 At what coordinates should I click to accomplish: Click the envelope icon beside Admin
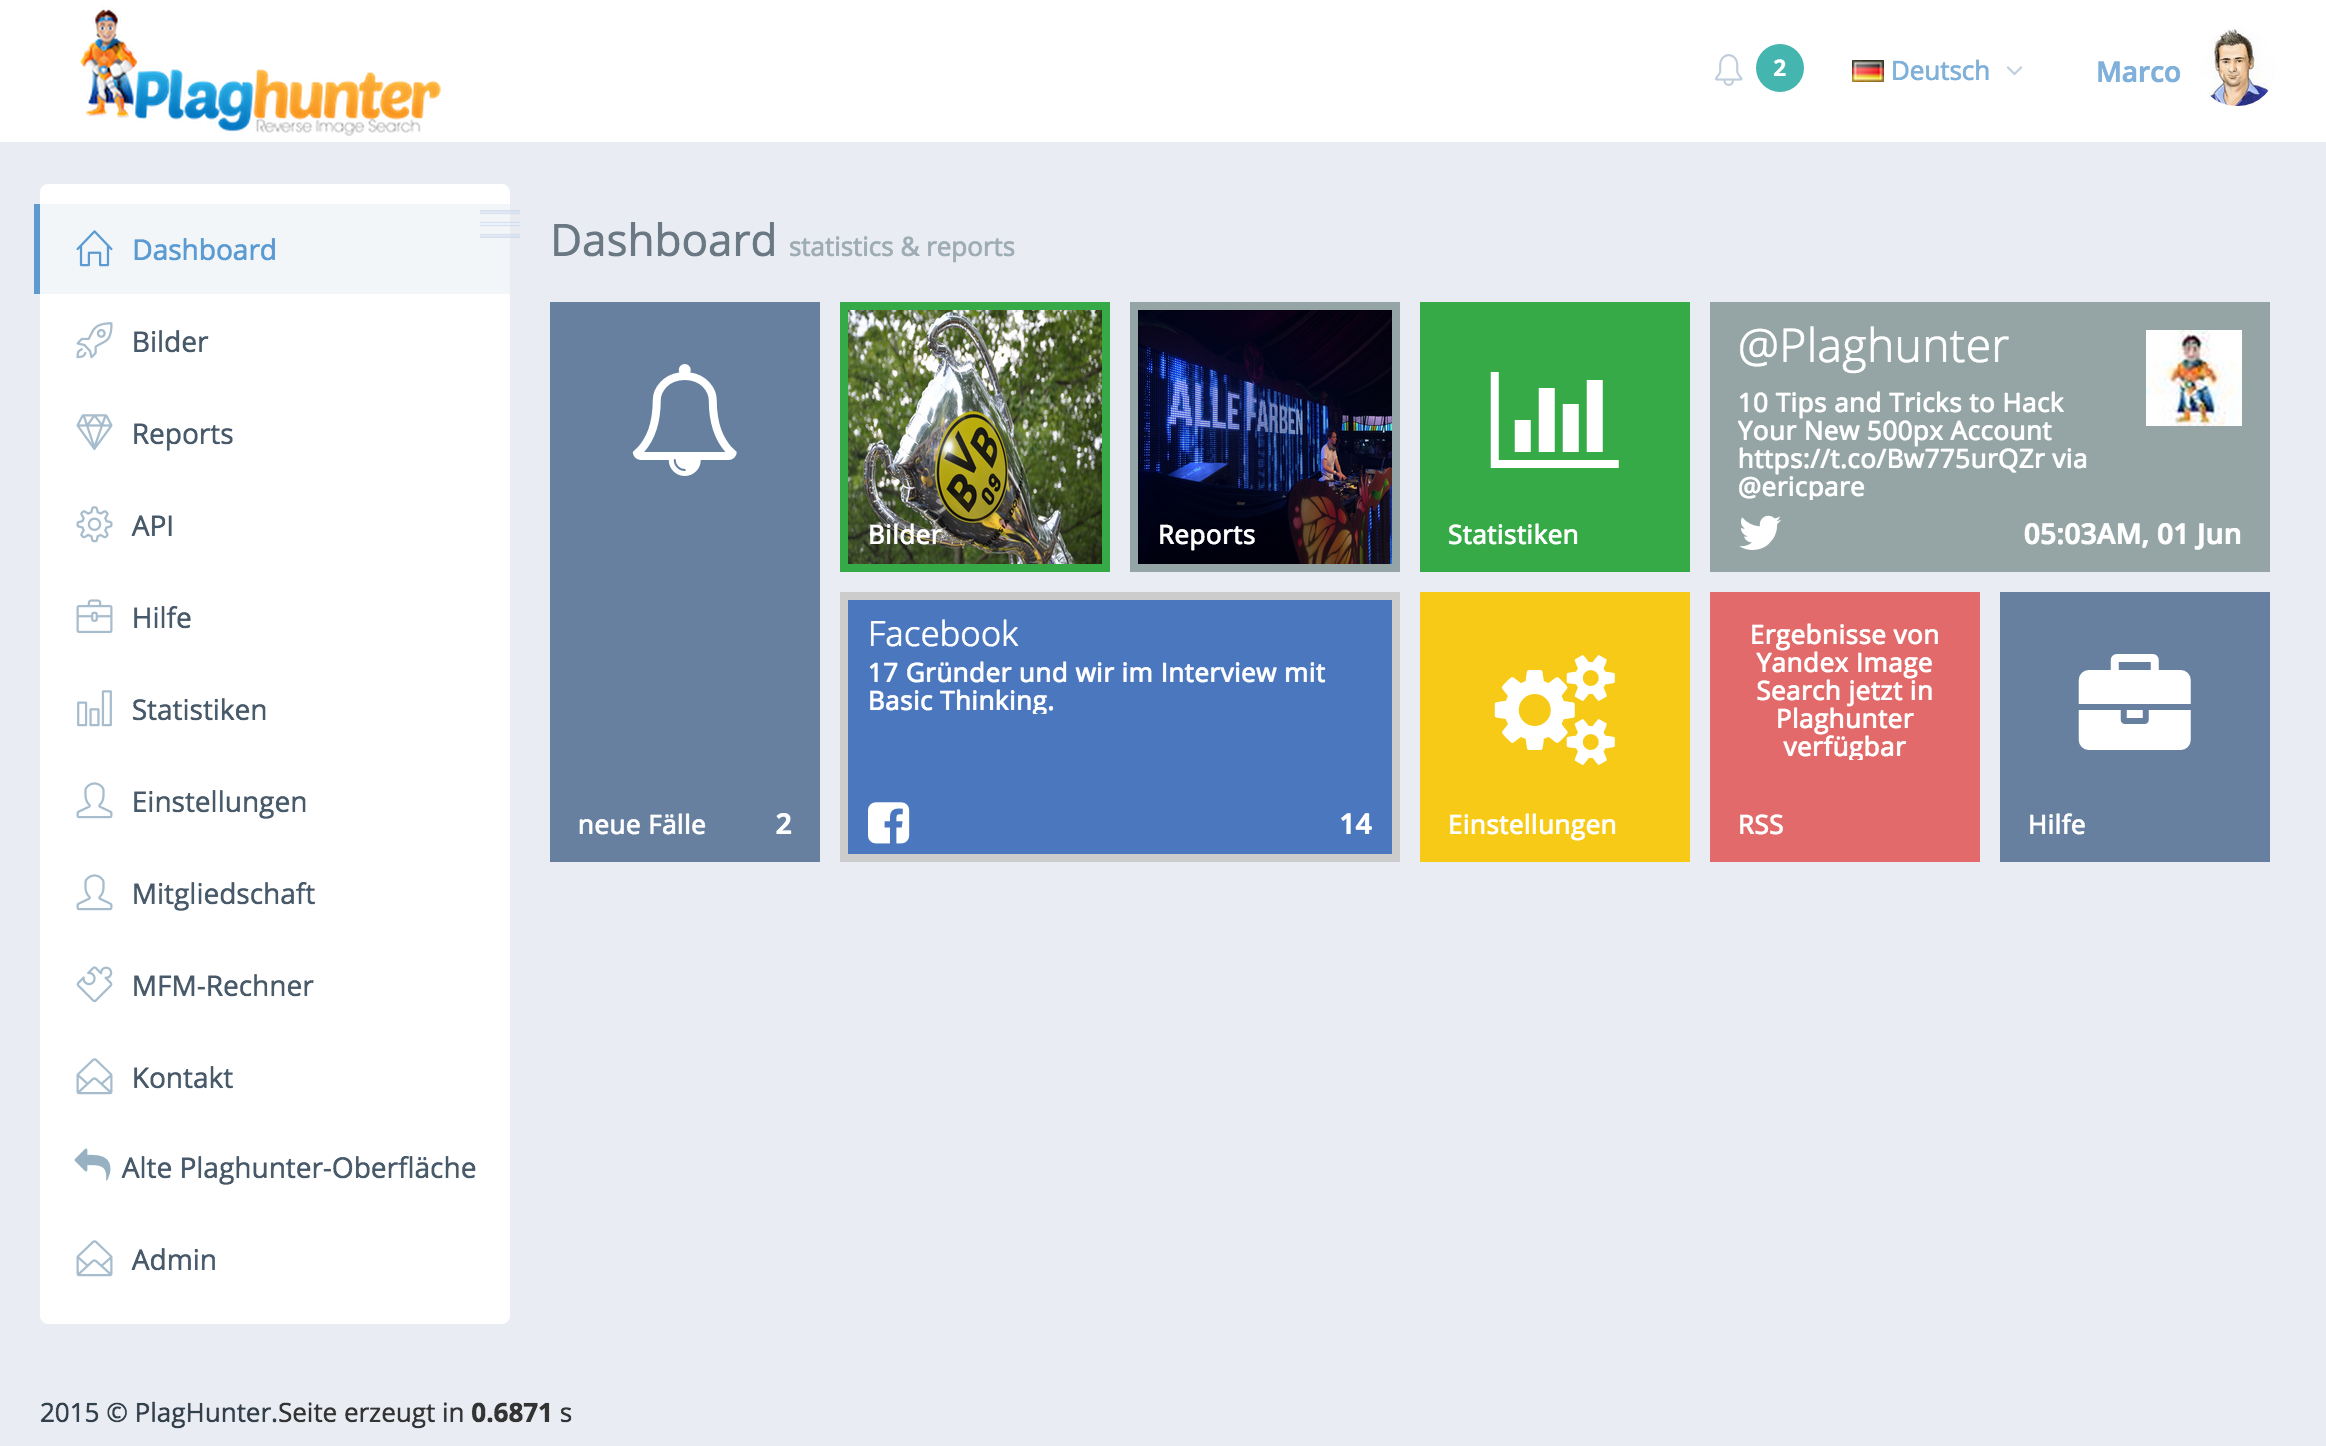[x=94, y=1259]
